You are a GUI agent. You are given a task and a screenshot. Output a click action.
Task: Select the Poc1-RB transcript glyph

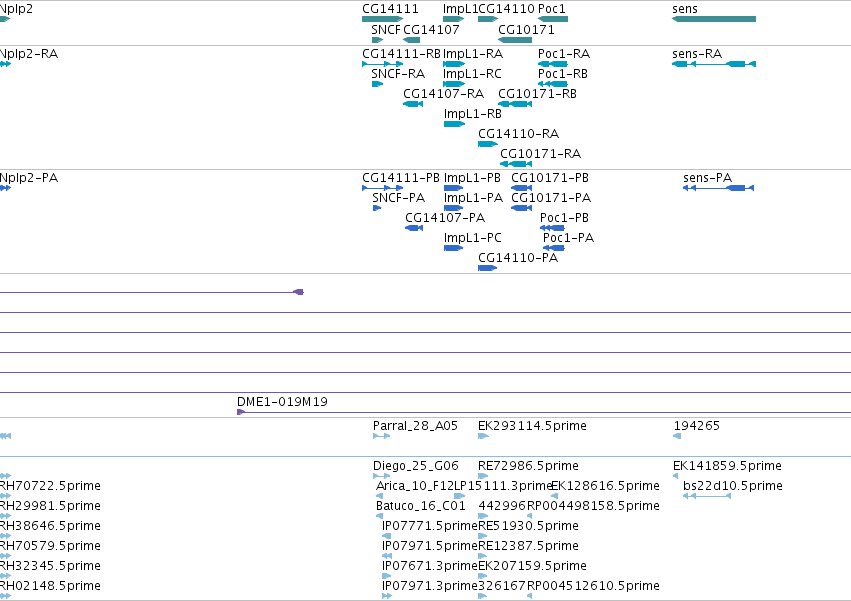point(553,84)
